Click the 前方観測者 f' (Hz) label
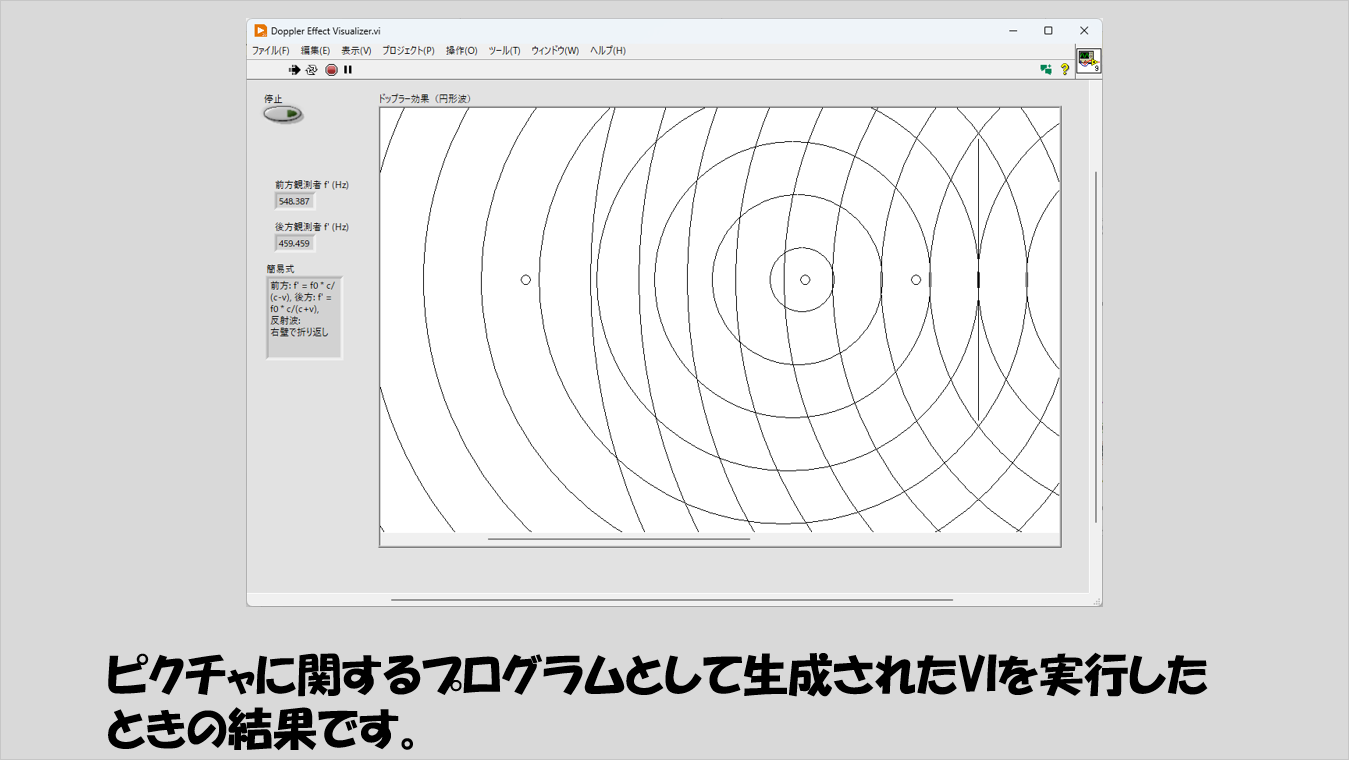The height and width of the screenshot is (760, 1349). (312, 185)
